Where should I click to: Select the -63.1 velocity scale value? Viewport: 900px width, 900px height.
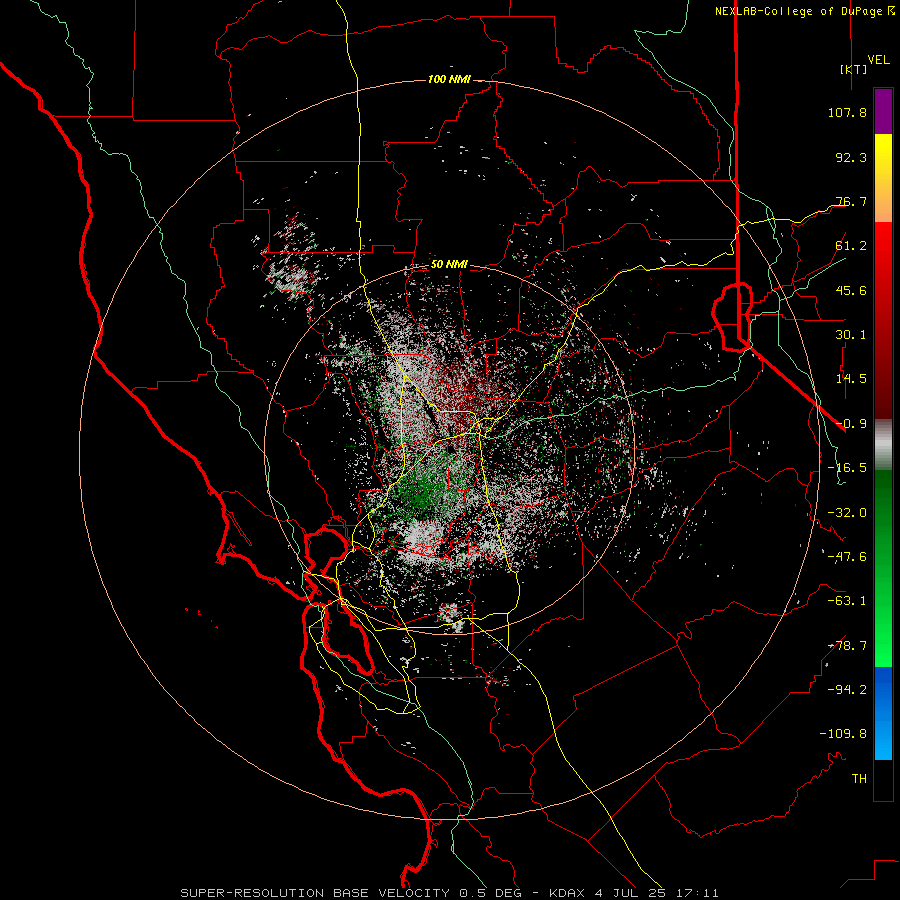(847, 601)
